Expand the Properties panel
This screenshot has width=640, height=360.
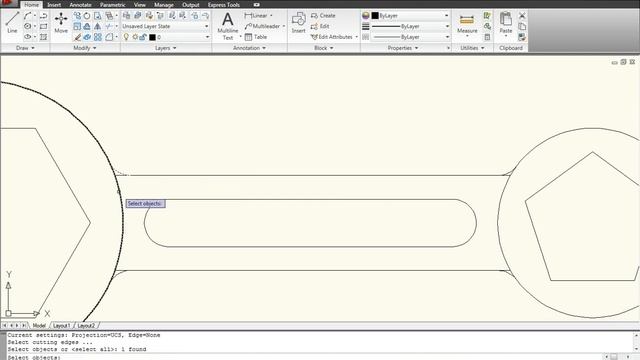tap(403, 48)
